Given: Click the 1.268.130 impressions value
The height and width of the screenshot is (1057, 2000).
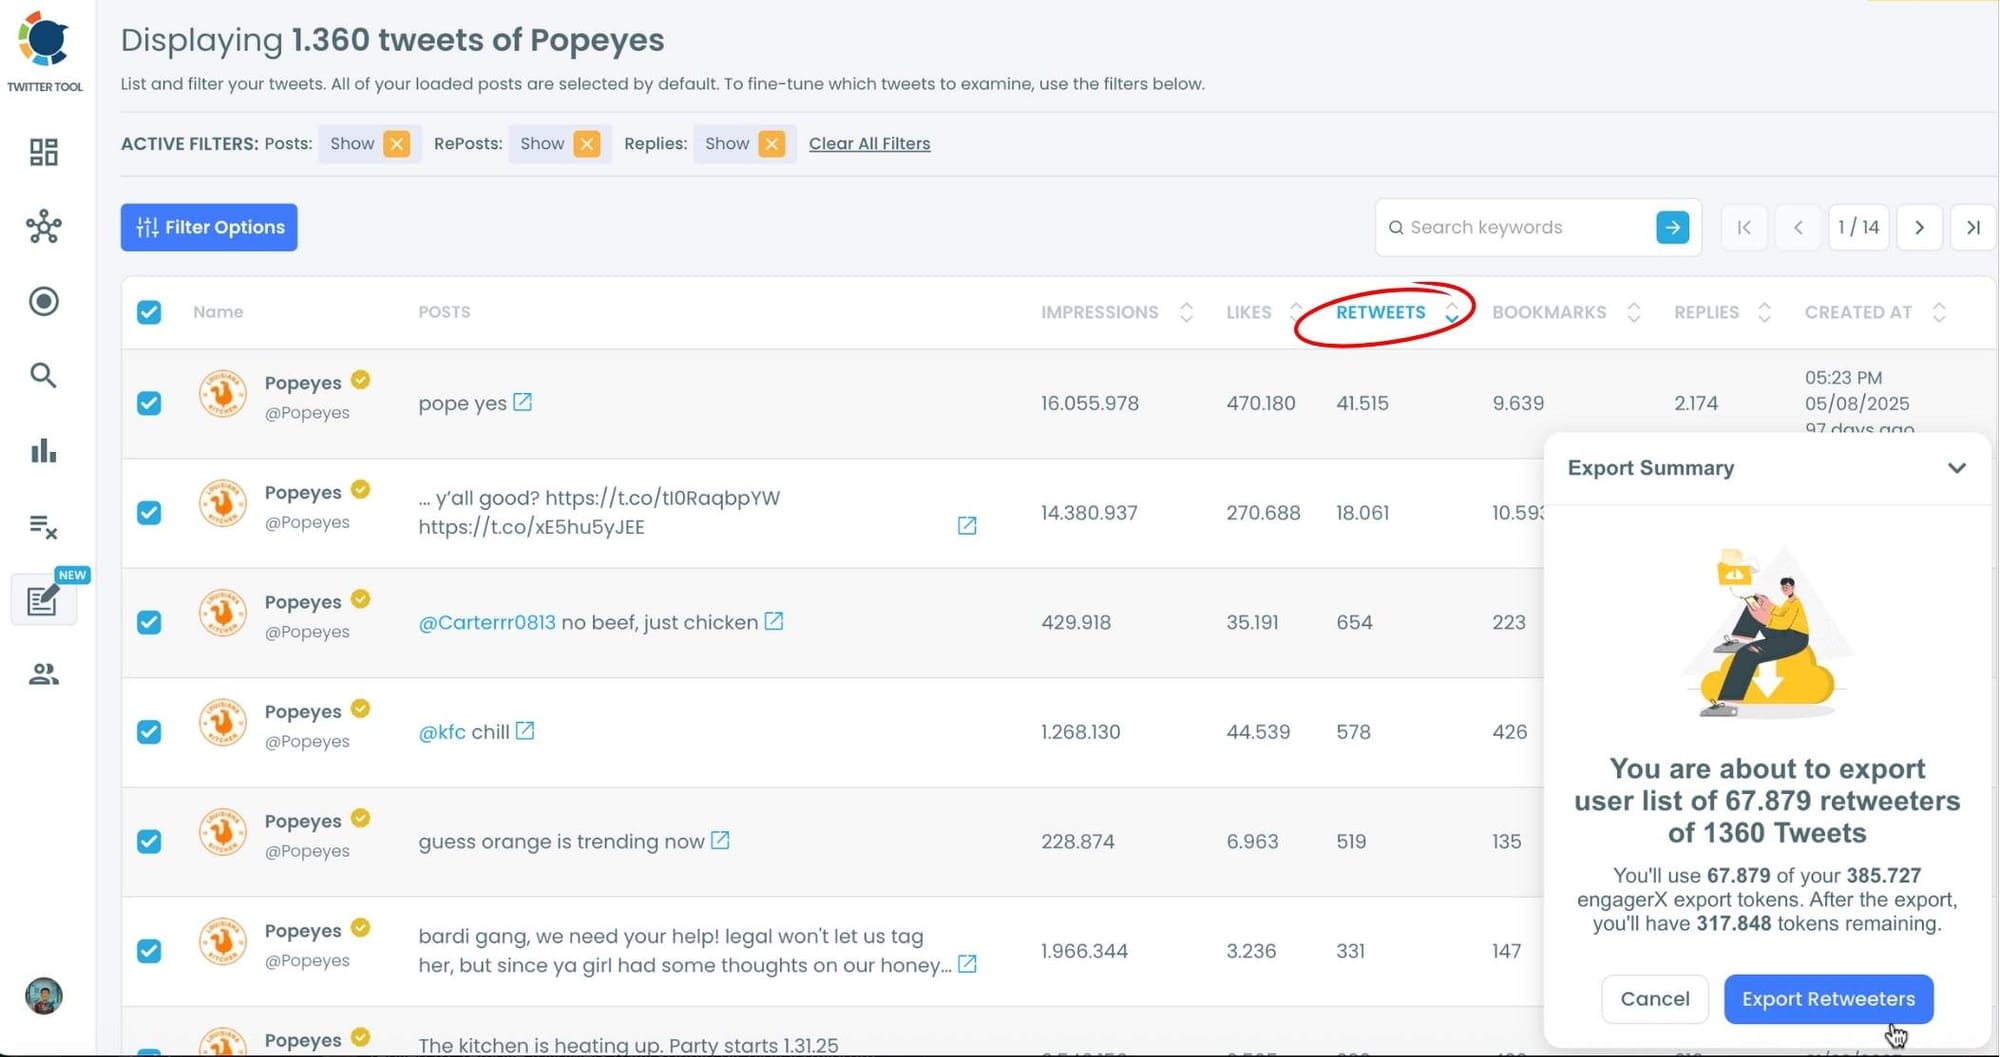Looking at the screenshot, I should tap(1080, 732).
